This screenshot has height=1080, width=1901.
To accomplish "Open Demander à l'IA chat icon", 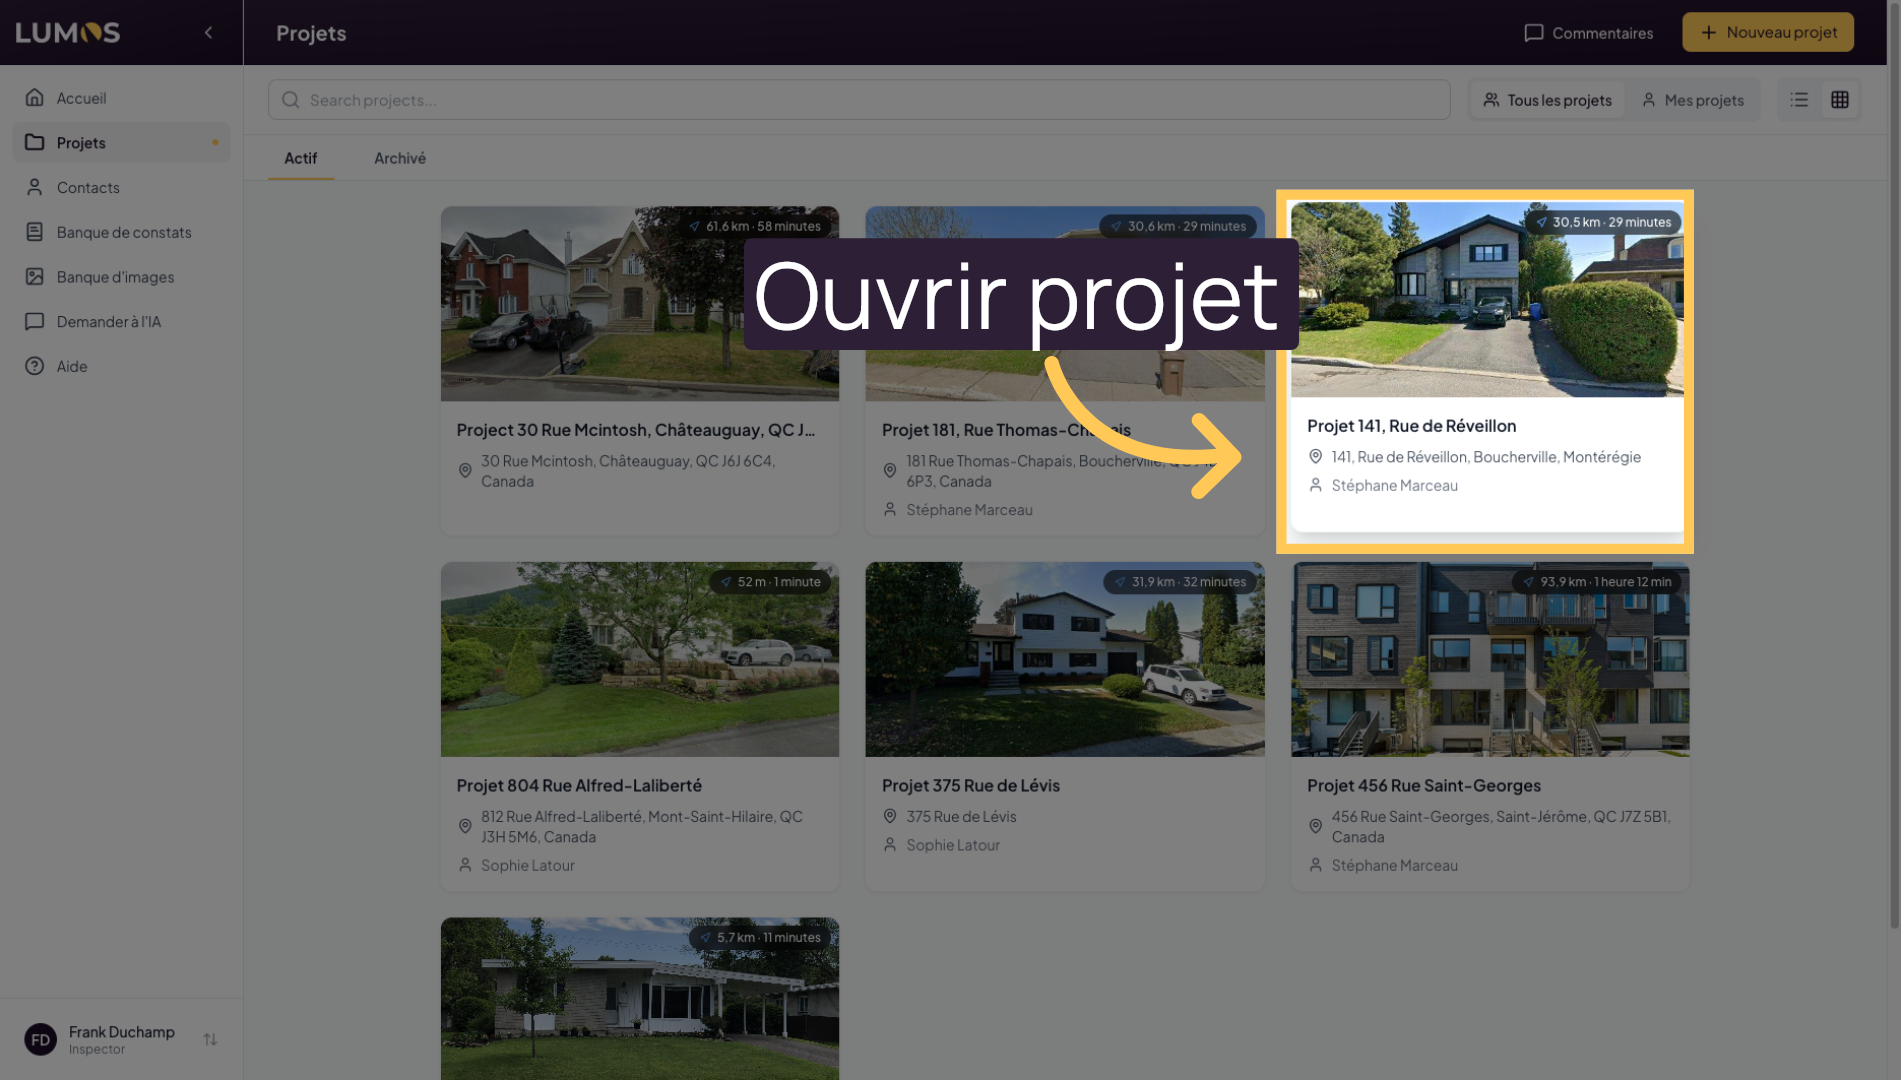I will tap(35, 322).
